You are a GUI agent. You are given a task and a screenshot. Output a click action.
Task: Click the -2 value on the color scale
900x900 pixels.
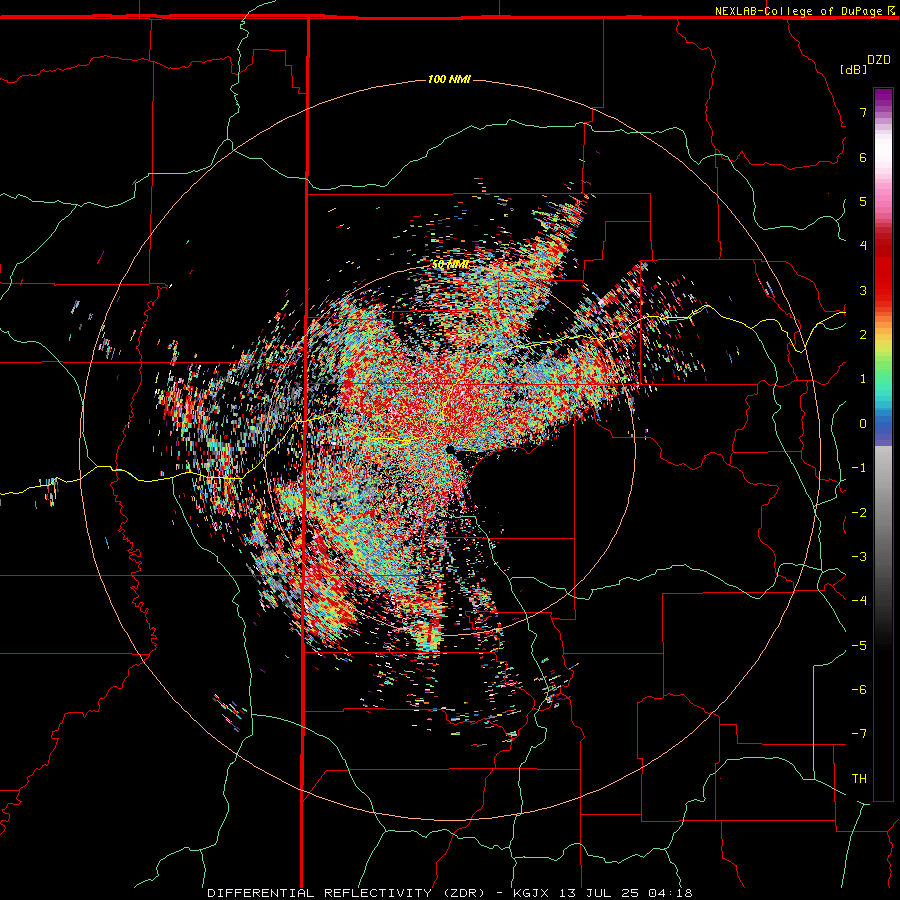pos(859,513)
